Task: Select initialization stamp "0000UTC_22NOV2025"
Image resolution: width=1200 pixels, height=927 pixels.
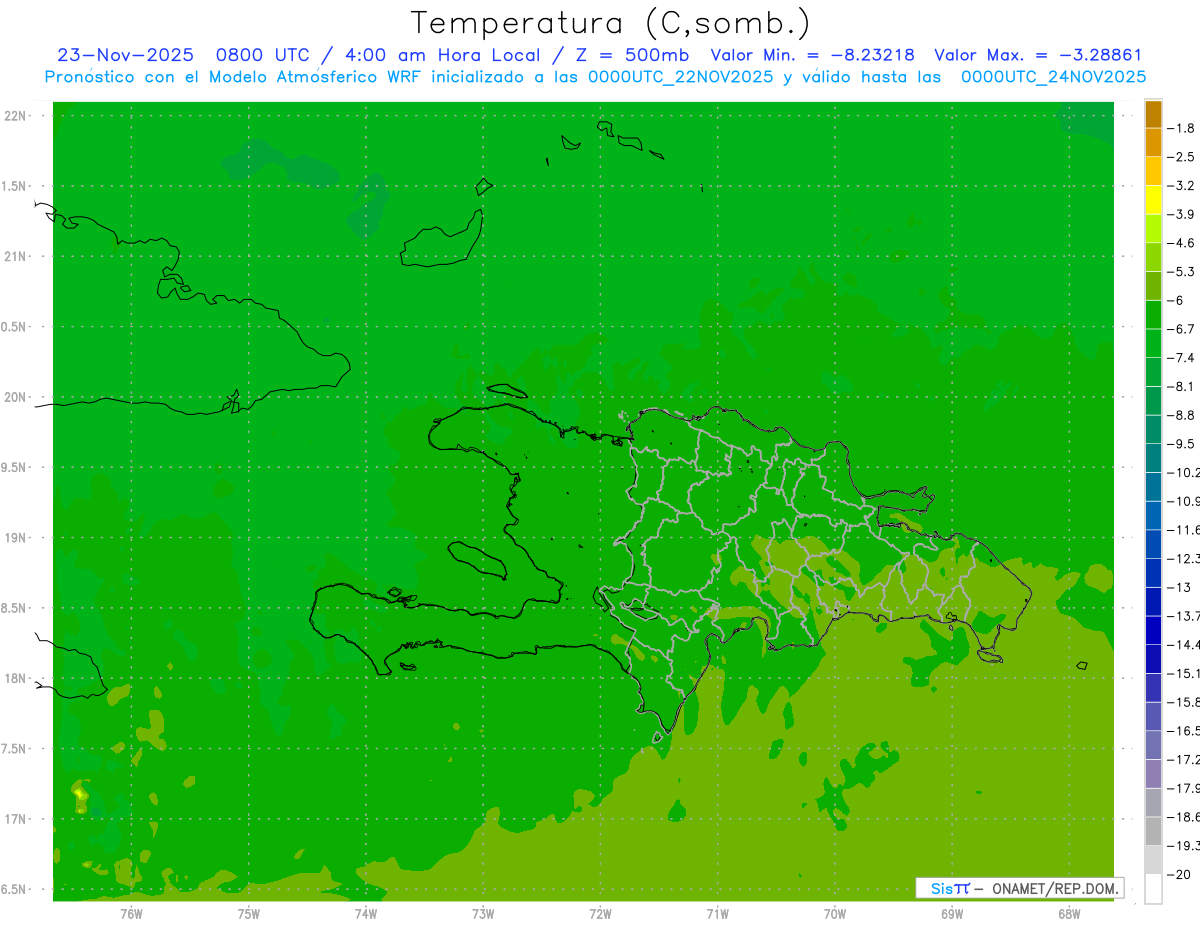Action: coord(680,77)
